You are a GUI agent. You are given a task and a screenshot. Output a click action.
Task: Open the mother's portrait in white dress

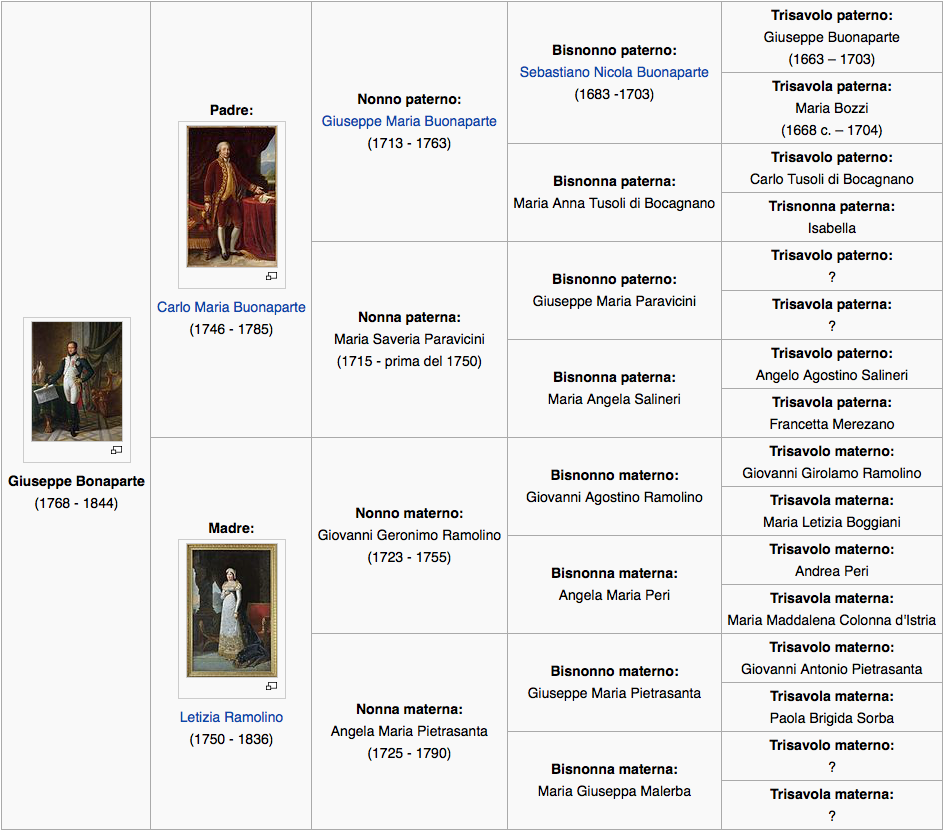coord(231,610)
